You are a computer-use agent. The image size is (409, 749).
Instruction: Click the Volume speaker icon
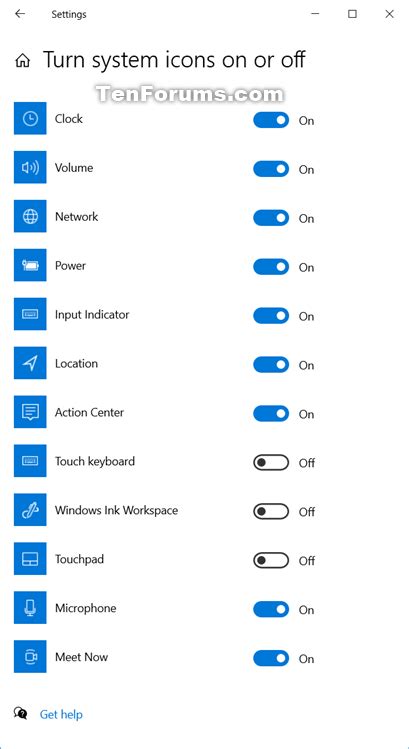pyautogui.click(x=30, y=168)
